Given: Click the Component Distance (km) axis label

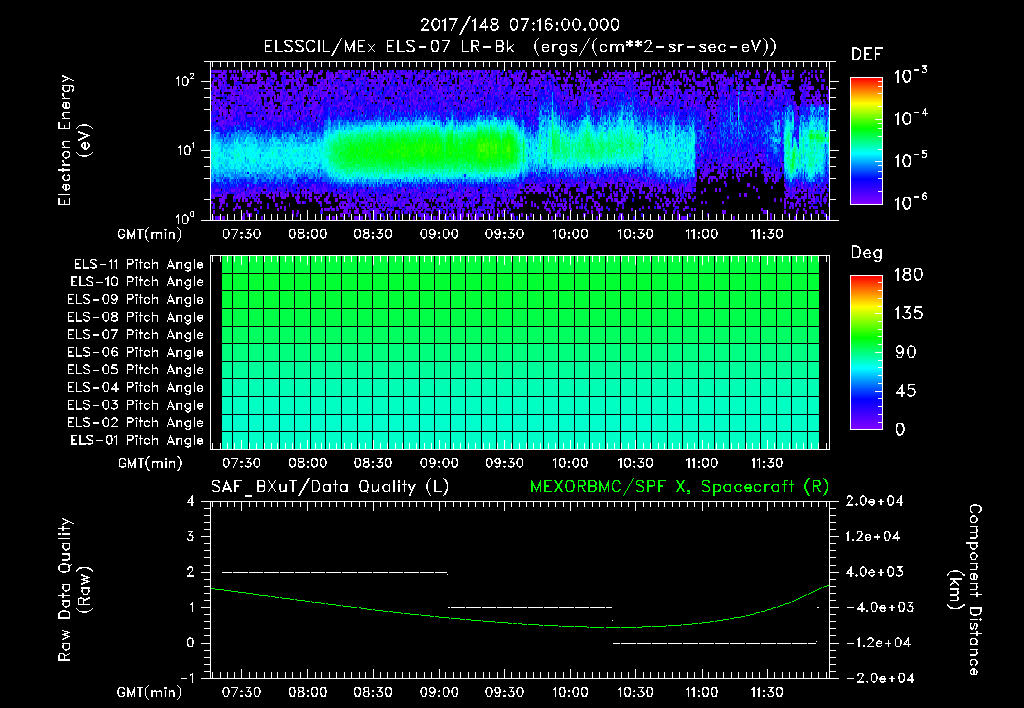Looking at the screenshot, I should click(965, 590).
